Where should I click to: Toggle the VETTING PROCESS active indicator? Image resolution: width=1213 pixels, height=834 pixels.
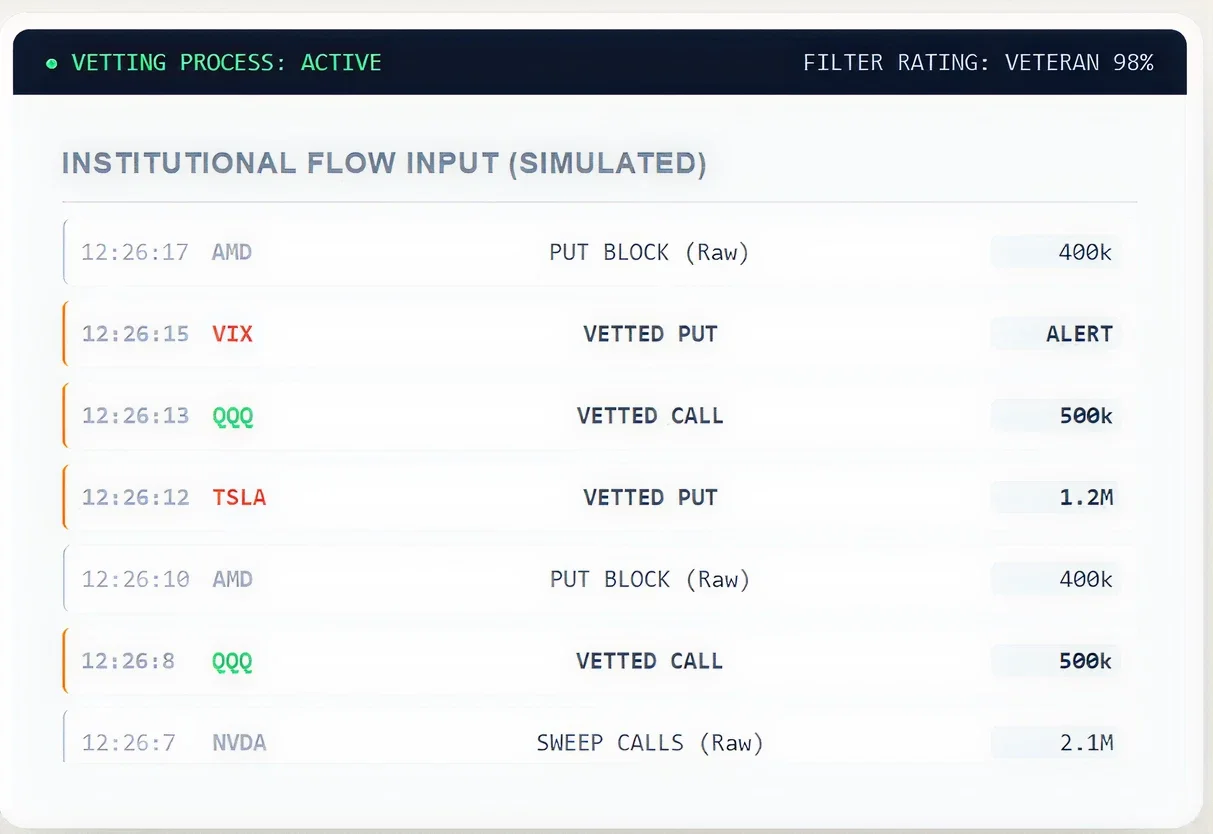coord(226,62)
